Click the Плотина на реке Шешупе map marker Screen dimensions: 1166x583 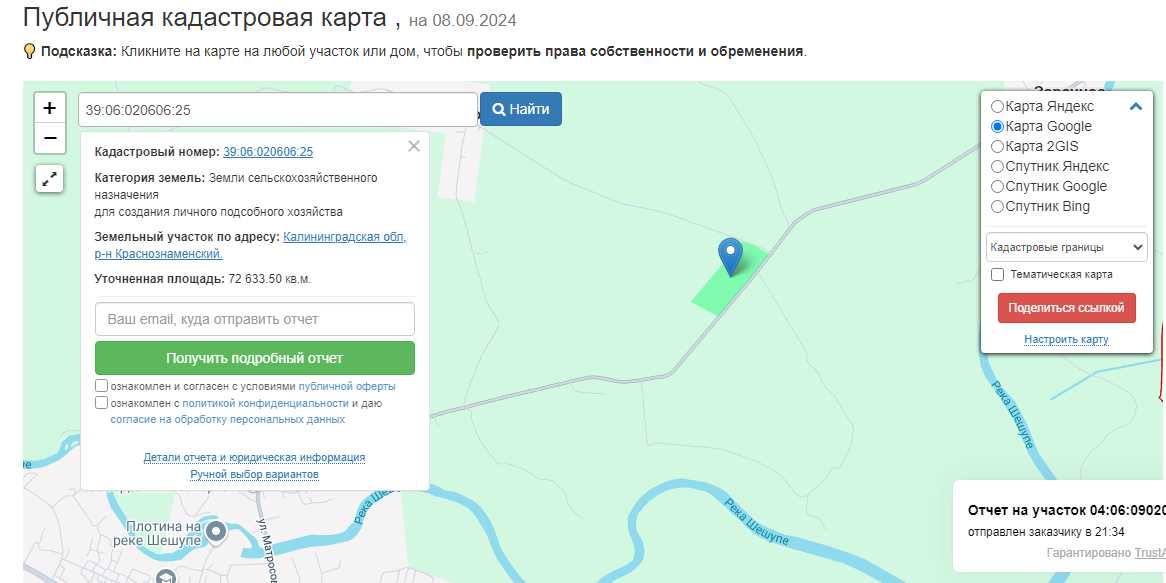[x=216, y=531]
